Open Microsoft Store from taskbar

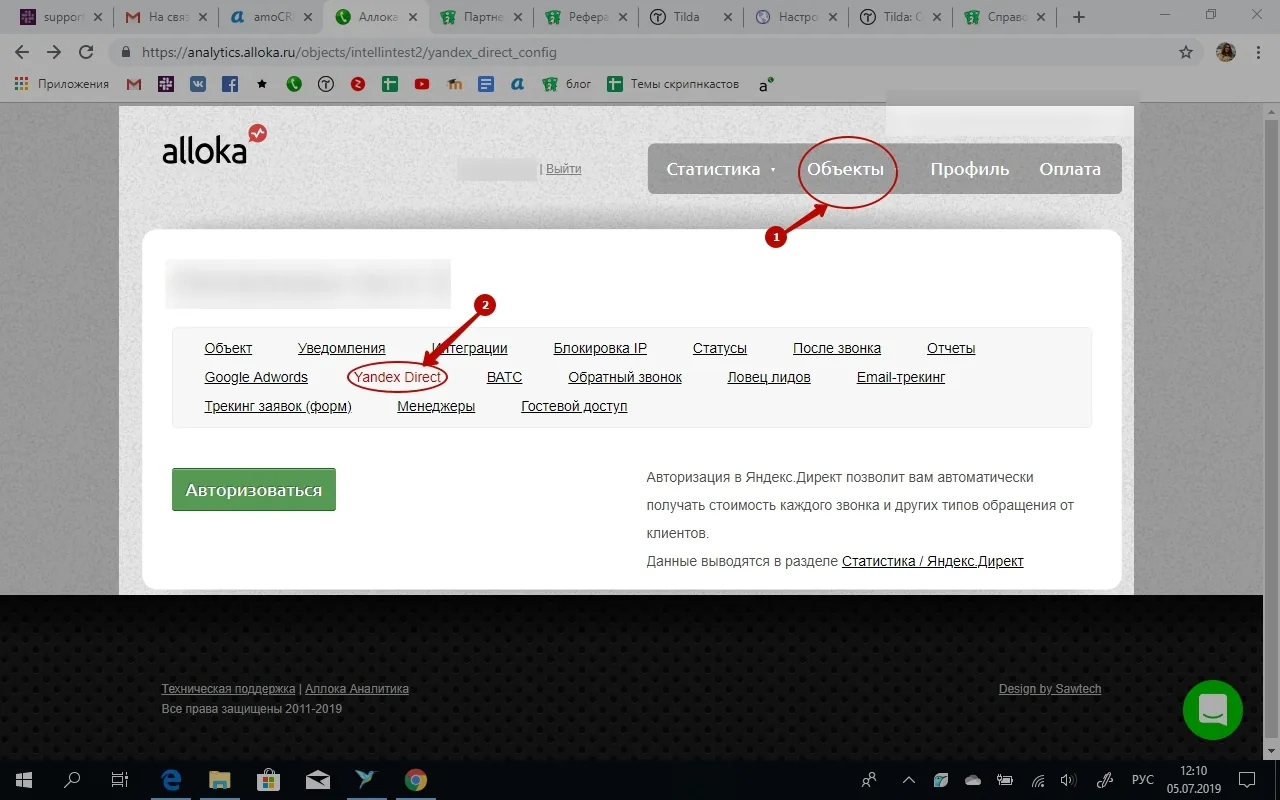click(268, 780)
